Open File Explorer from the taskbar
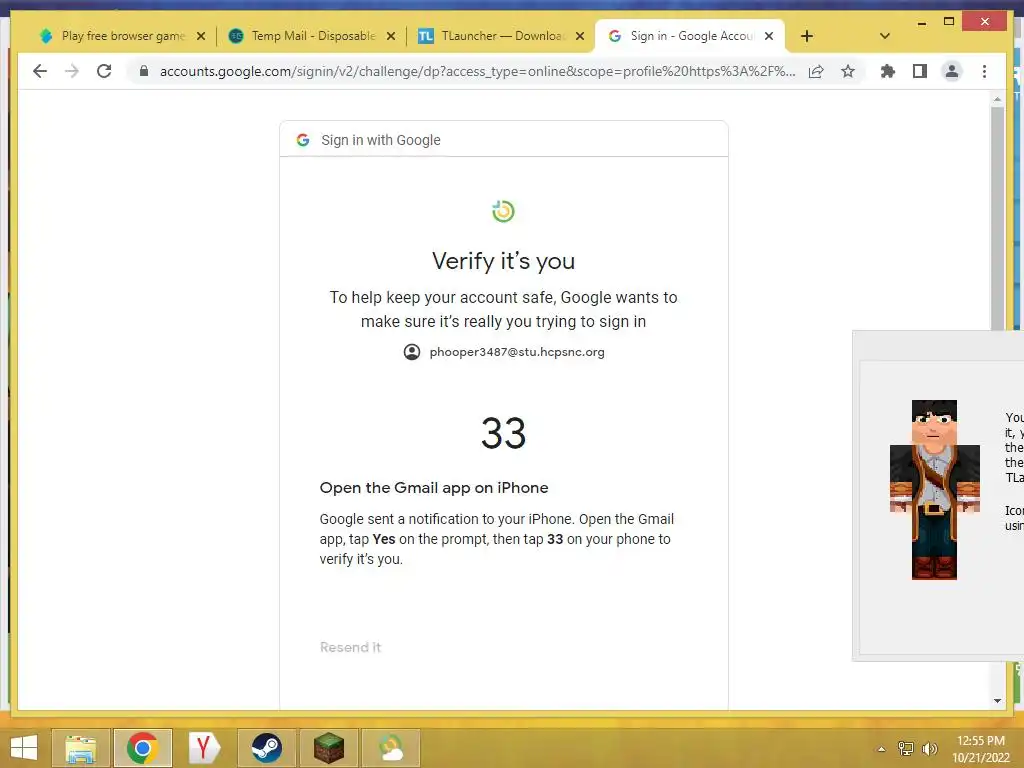This screenshot has height=768, width=1024. (x=80, y=748)
